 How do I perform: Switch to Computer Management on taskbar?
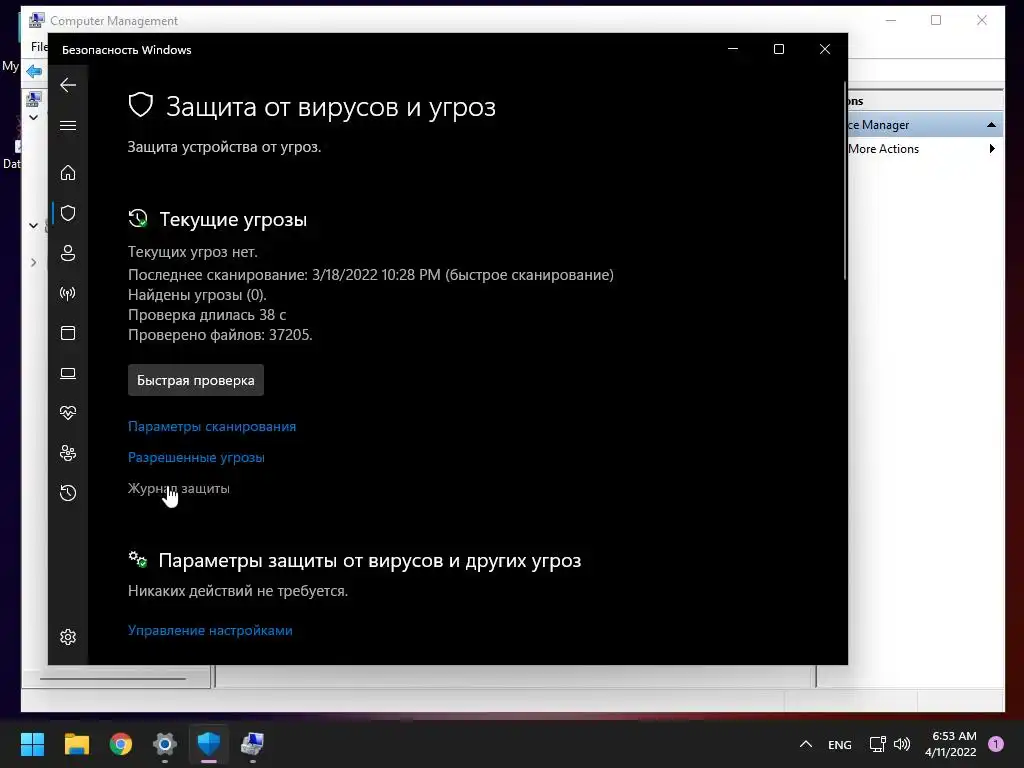252,744
